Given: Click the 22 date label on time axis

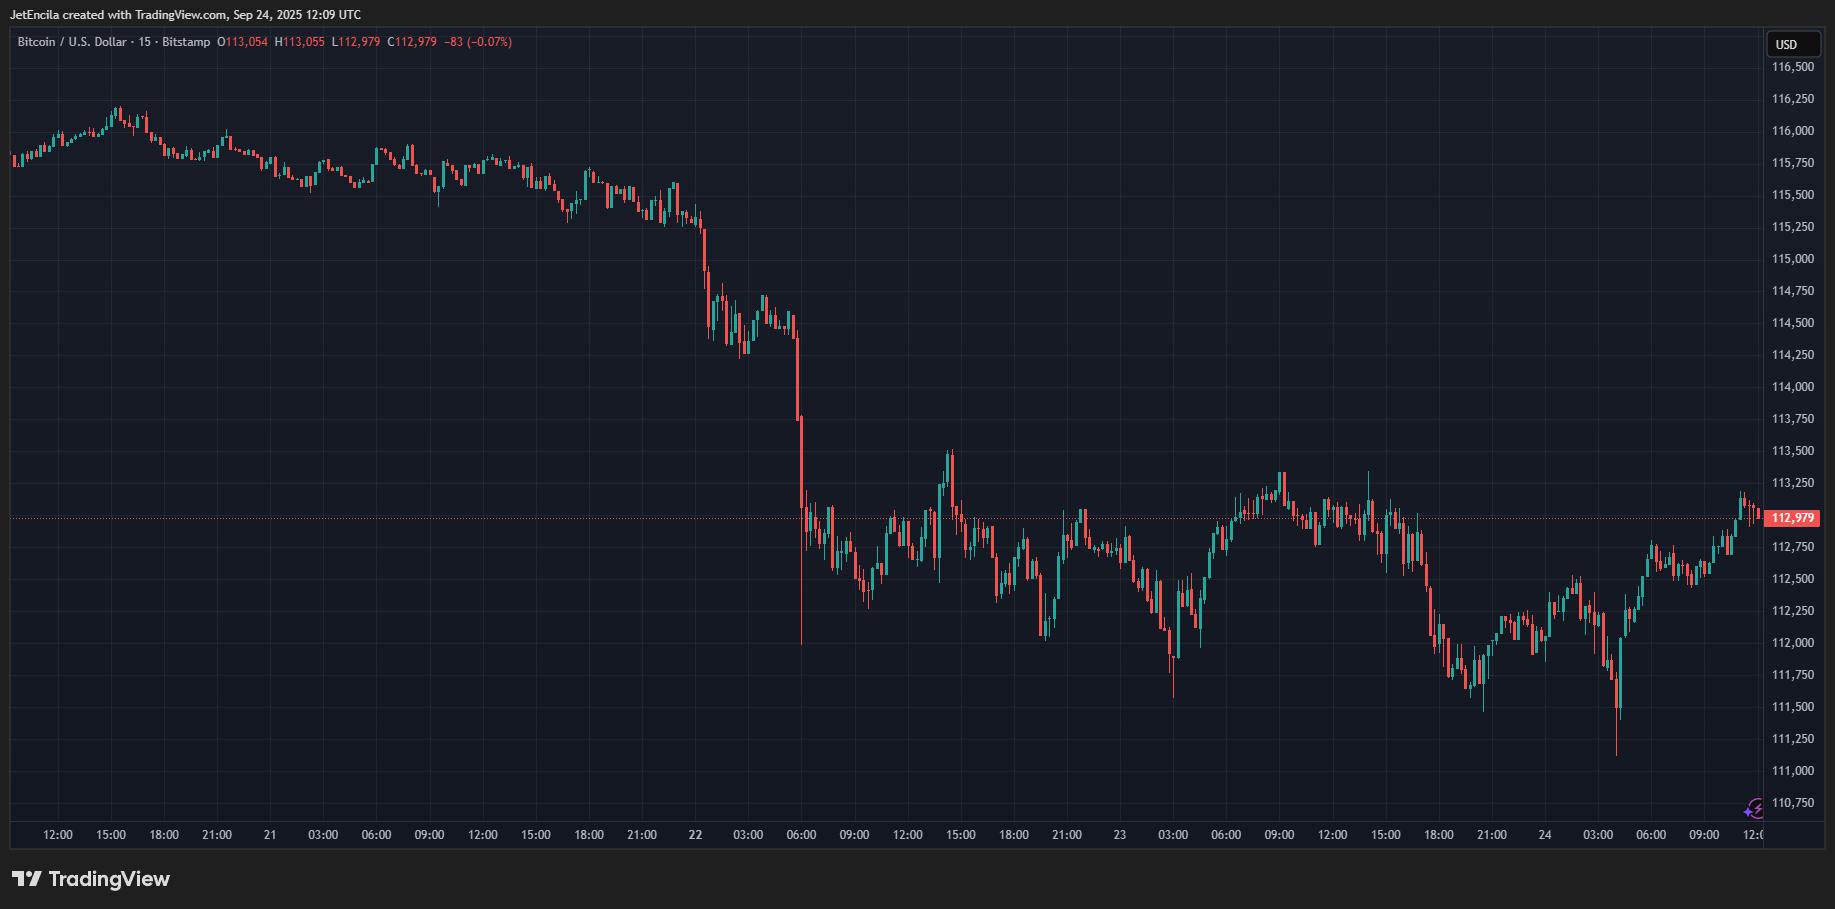Looking at the screenshot, I should 695,835.
